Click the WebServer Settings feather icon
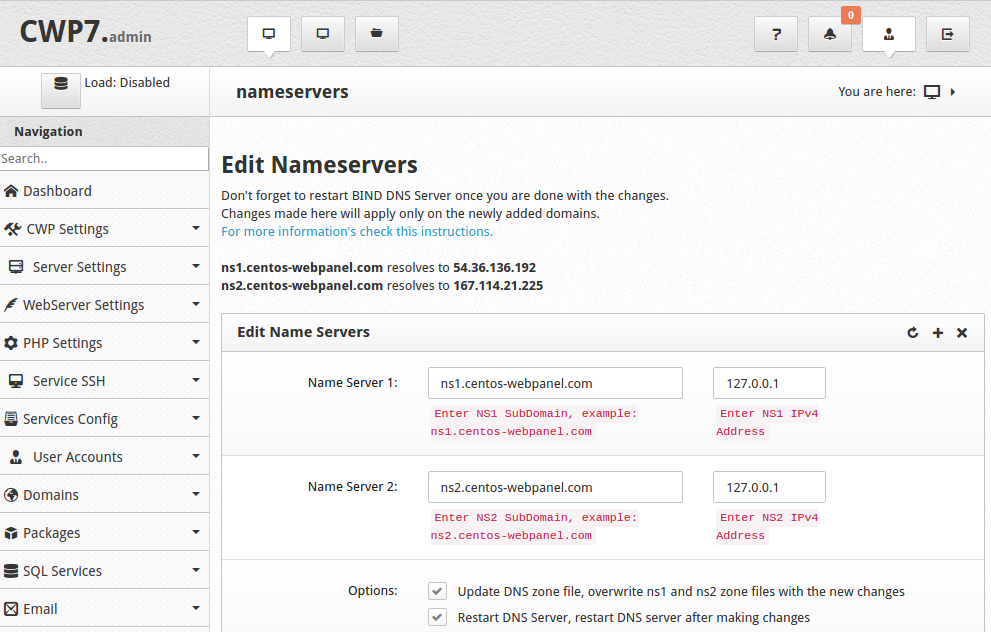Viewport: 991px width, 632px height. point(11,305)
